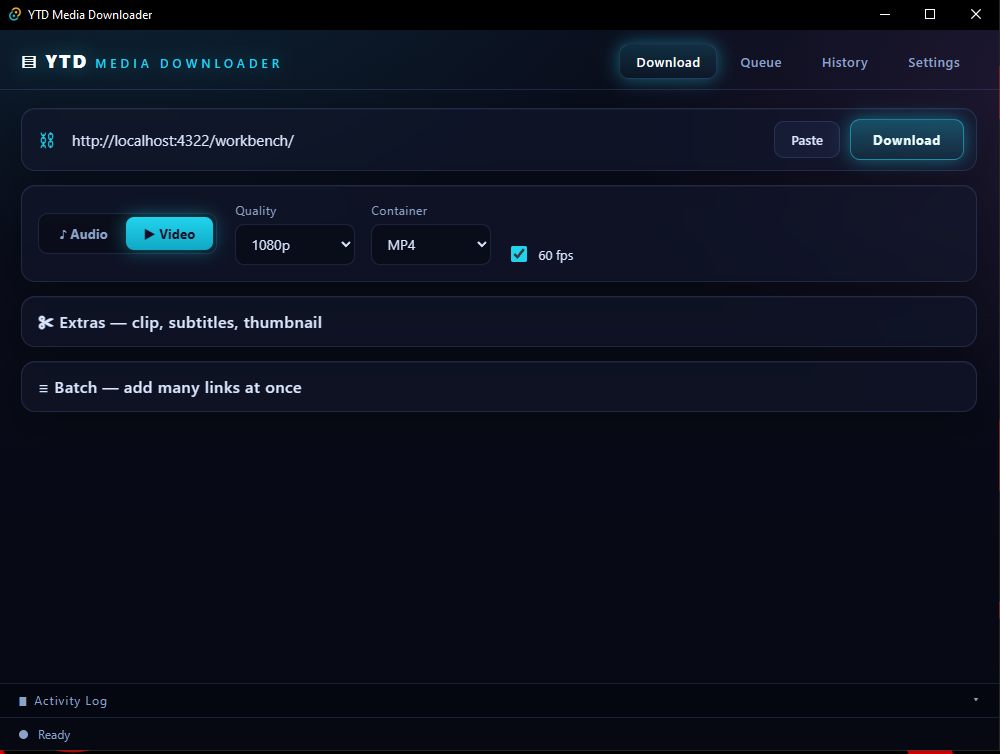The image size is (1000, 754).
Task: Open the Settings tab
Action: [x=934, y=63]
